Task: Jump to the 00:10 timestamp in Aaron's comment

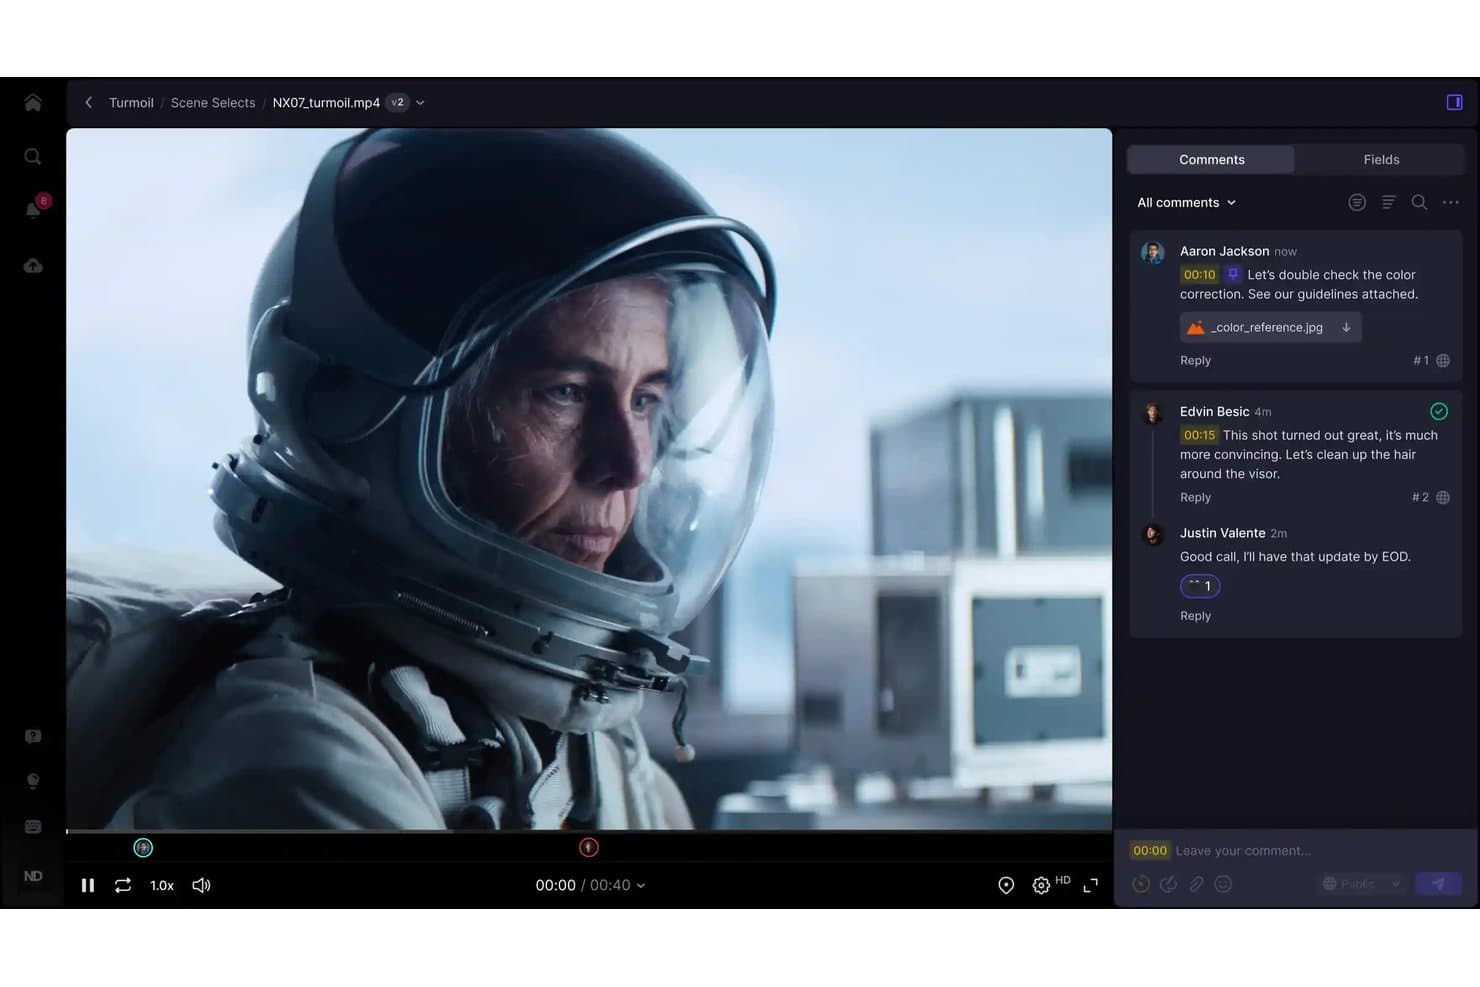Action: (x=1199, y=274)
